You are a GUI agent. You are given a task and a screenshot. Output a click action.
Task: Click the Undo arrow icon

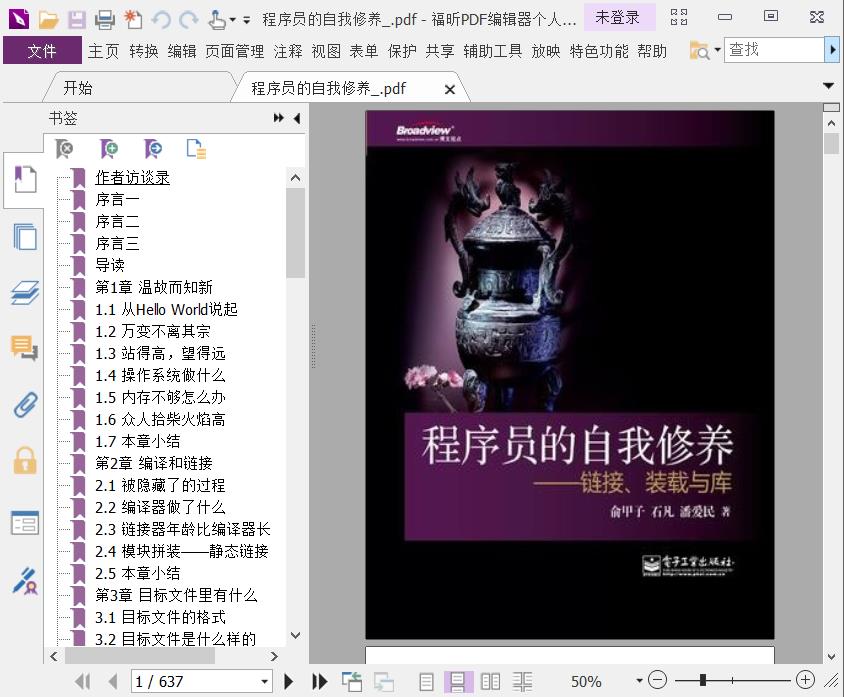coord(161,20)
